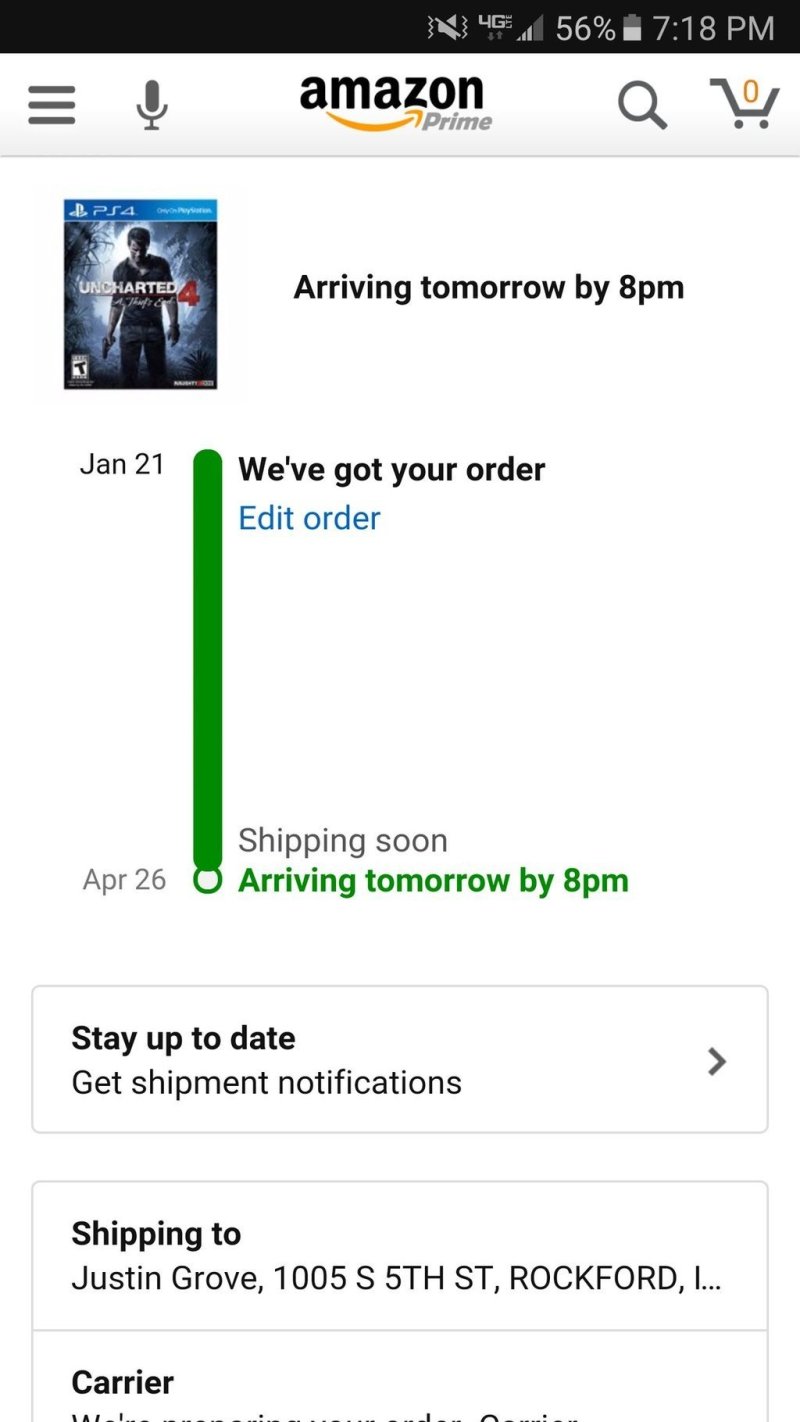Open the hamburger navigation menu
This screenshot has height=1422, width=800.
click(x=51, y=105)
